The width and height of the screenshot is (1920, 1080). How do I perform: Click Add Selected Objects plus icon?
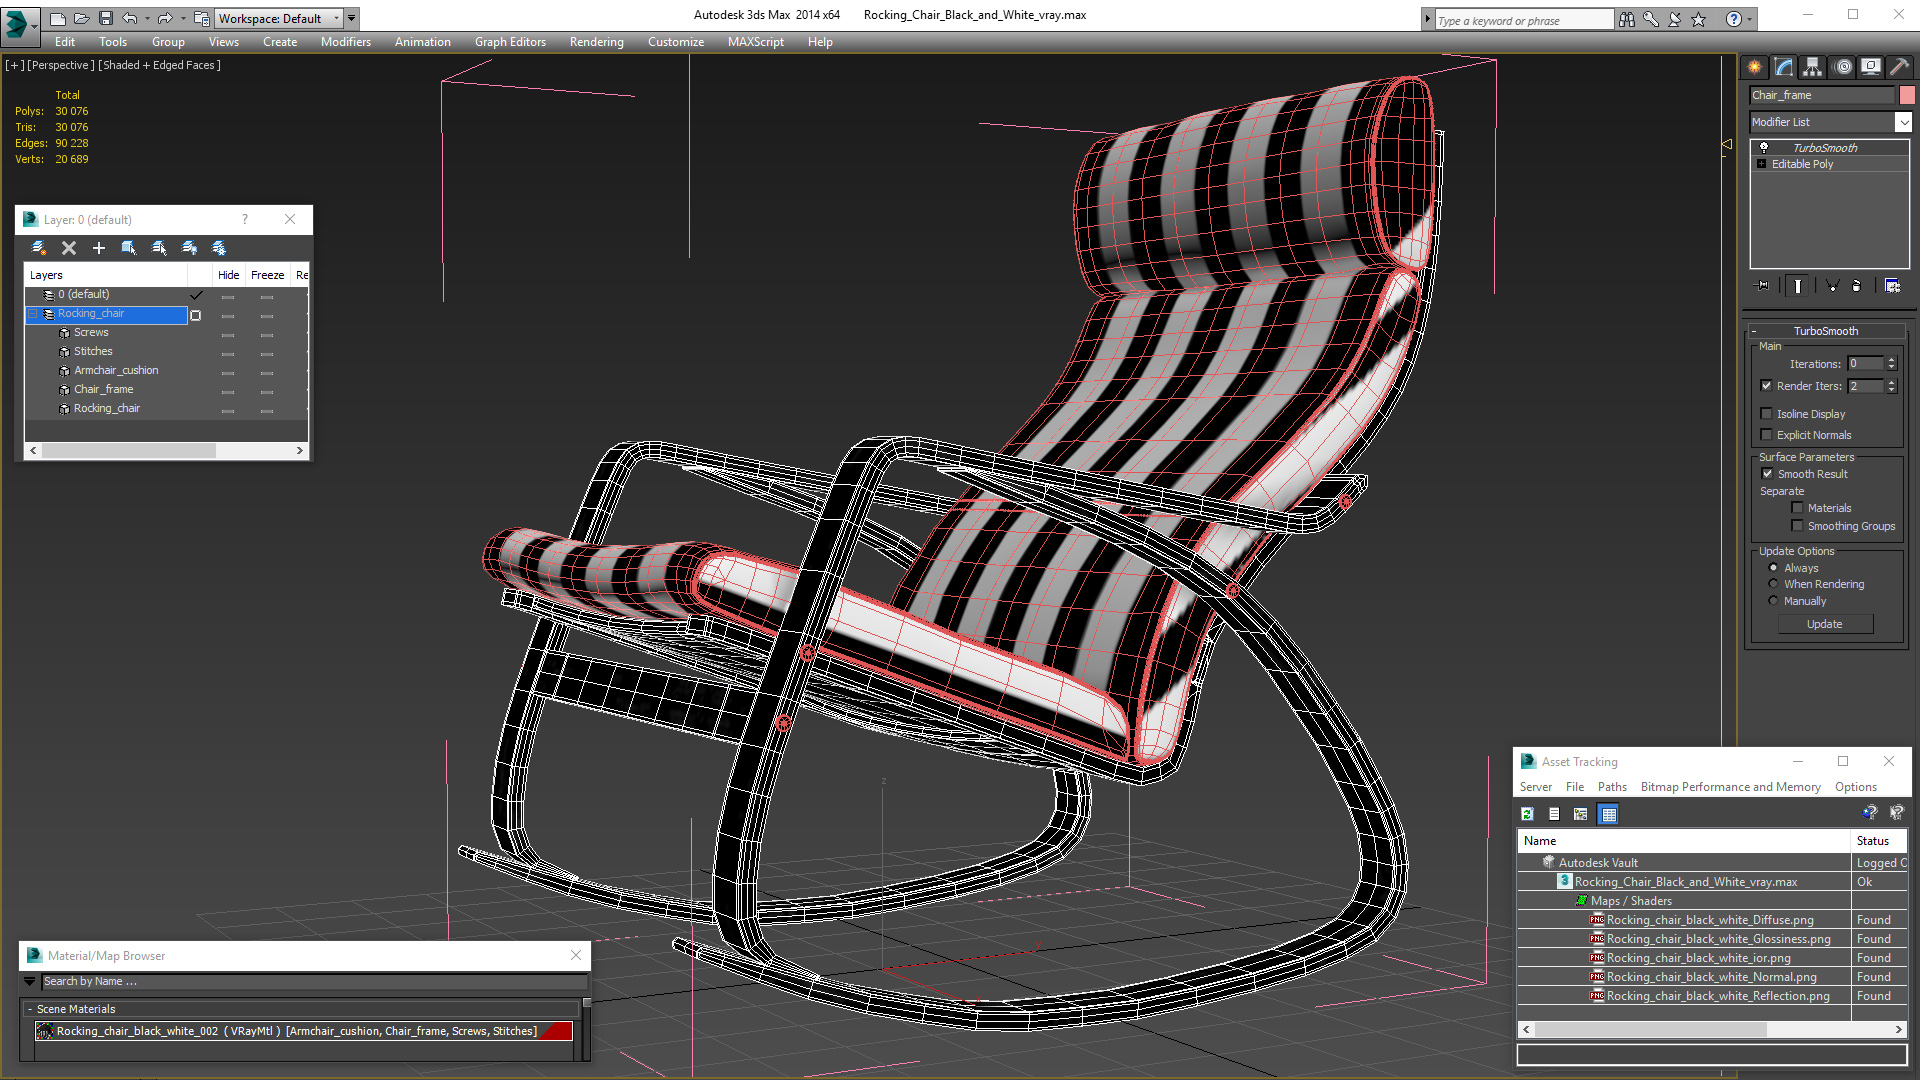pyautogui.click(x=99, y=248)
